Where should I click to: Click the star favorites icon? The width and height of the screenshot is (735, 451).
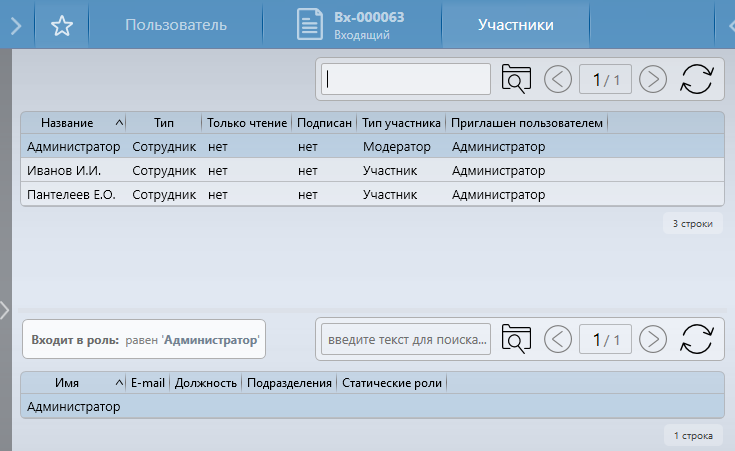(x=61, y=25)
